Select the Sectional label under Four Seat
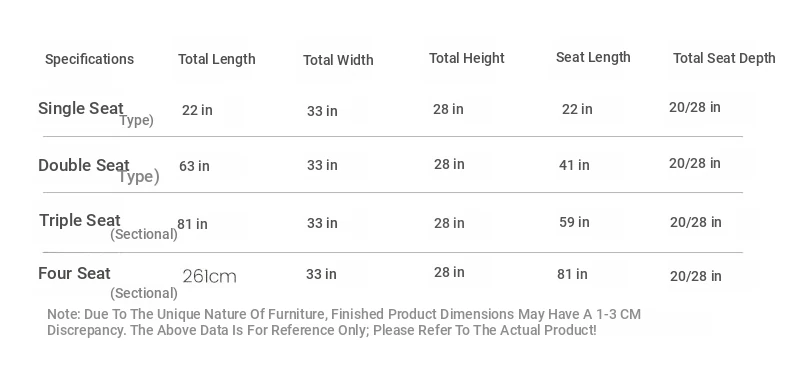This screenshot has width=790, height=370. click(x=144, y=293)
